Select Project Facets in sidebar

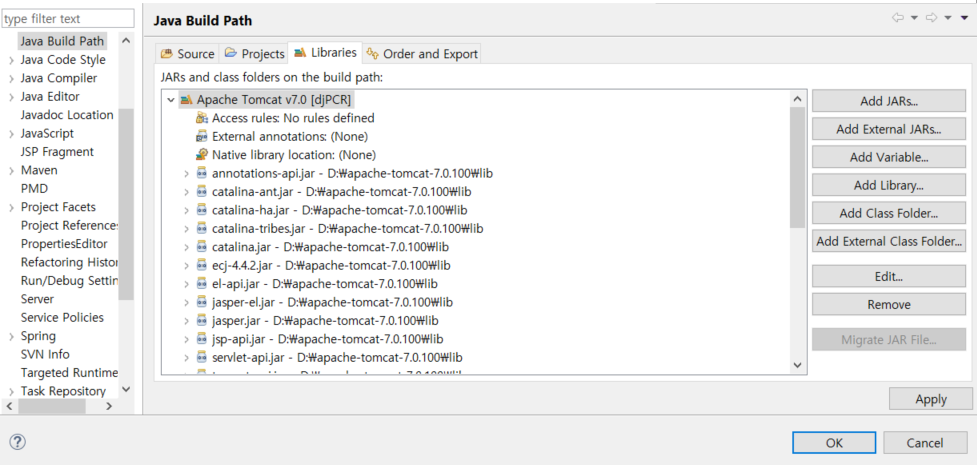click(58, 207)
